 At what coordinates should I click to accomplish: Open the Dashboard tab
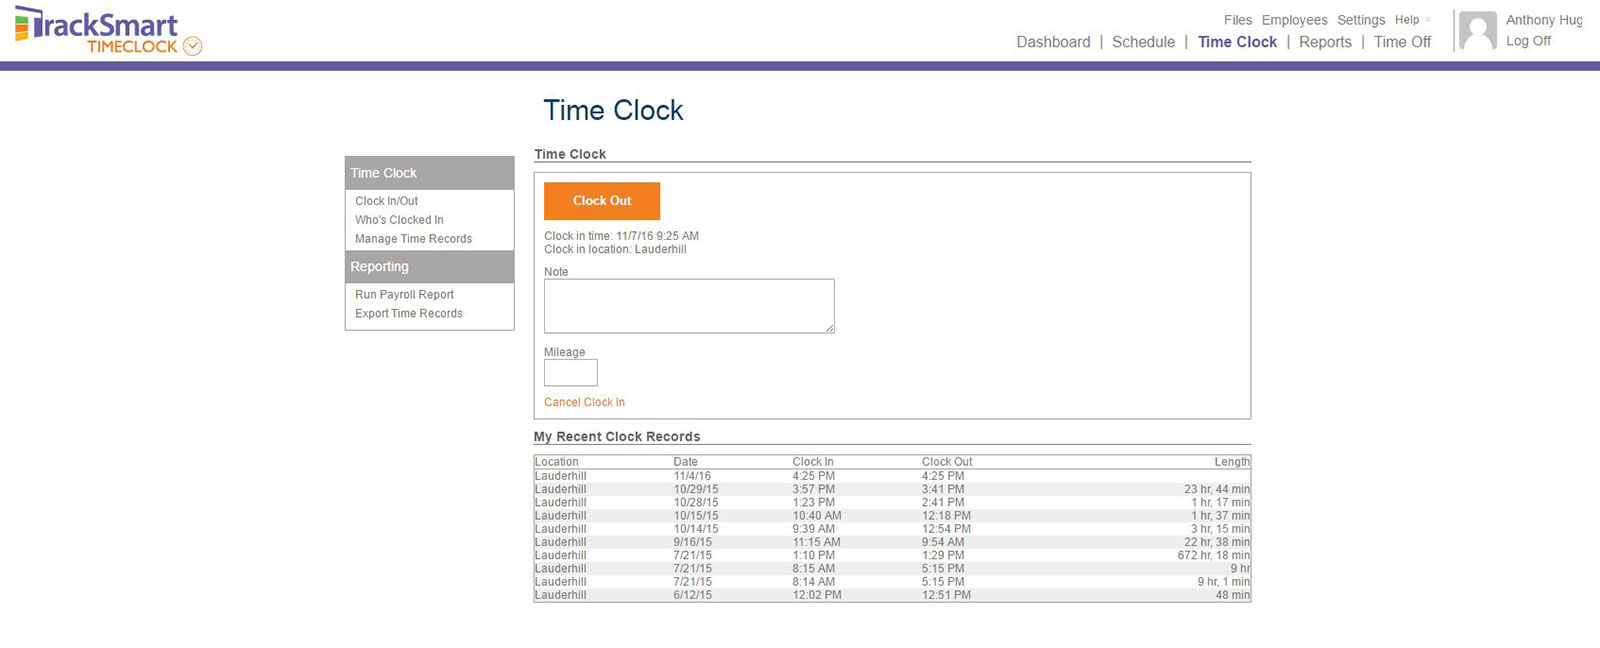click(1053, 42)
